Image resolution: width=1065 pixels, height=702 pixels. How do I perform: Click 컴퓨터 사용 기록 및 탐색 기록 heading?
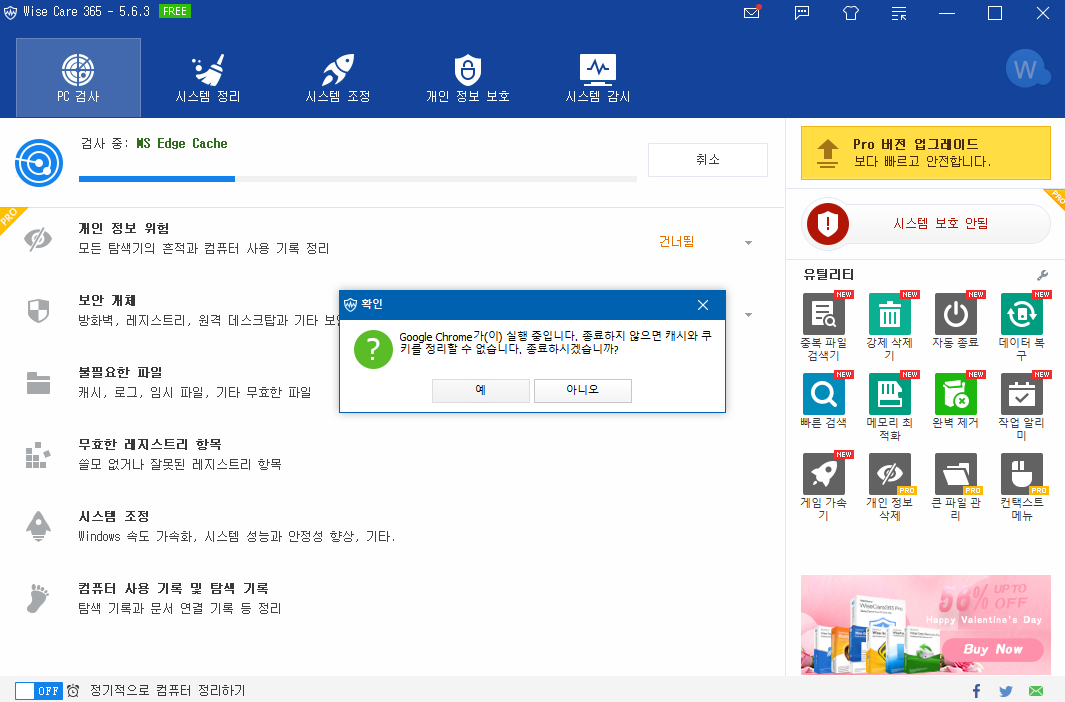pos(173,589)
